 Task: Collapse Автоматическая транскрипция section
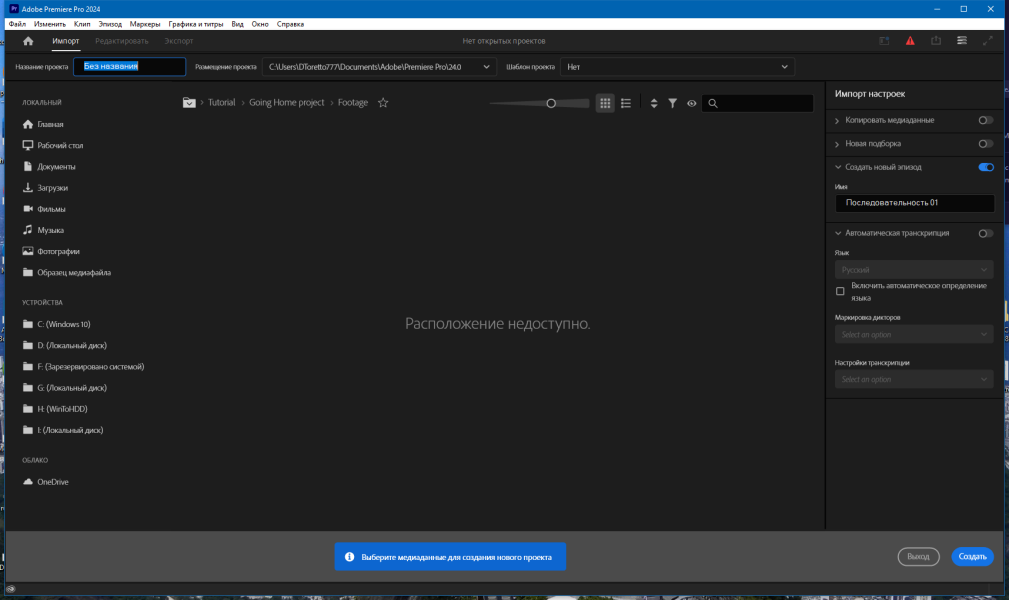tap(838, 234)
